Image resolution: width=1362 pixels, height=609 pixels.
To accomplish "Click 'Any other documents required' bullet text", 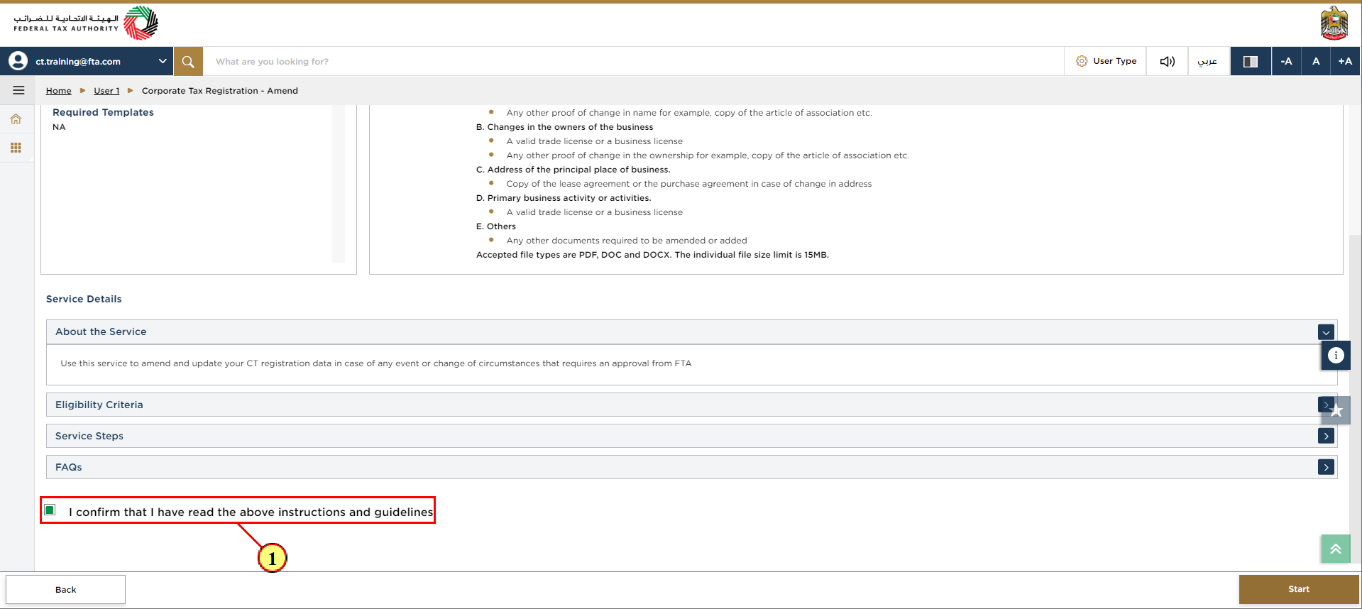I will [x=627, y=241].
